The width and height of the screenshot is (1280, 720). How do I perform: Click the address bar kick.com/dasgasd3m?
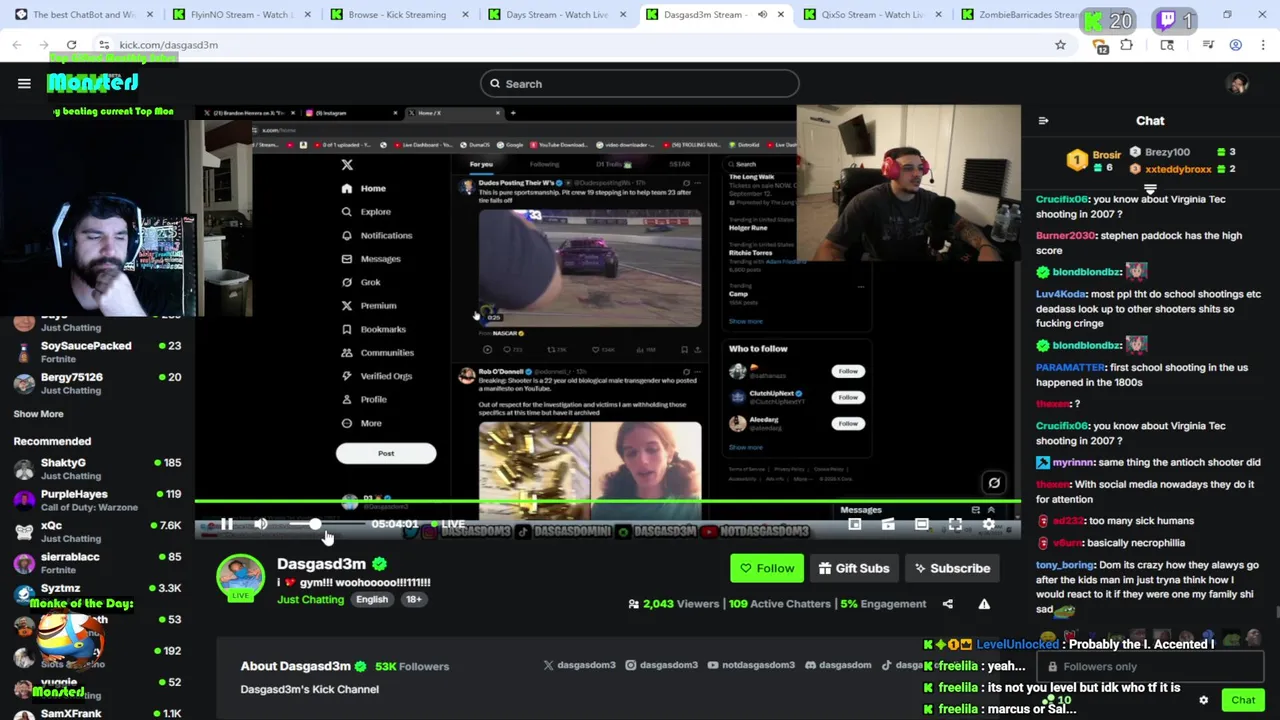(169, 45)
